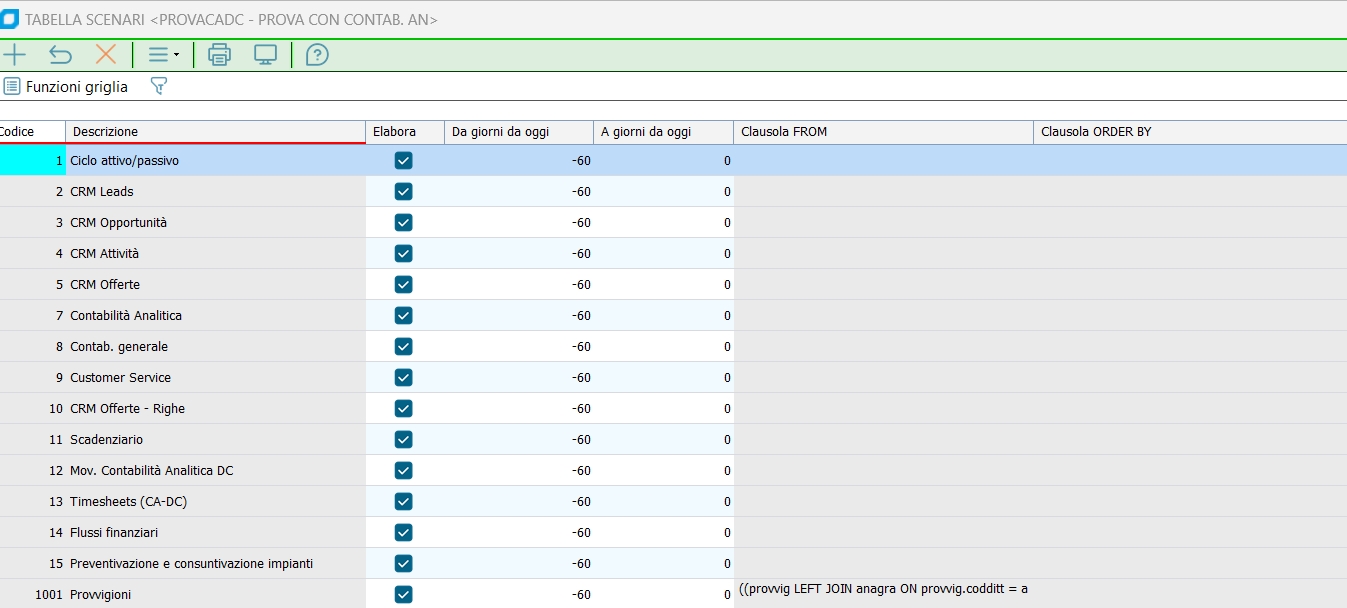Toggle Elabora checkbox for CRM Attività
The image size is (1347, 608).
pyautogui.click(x=404, y=253)
